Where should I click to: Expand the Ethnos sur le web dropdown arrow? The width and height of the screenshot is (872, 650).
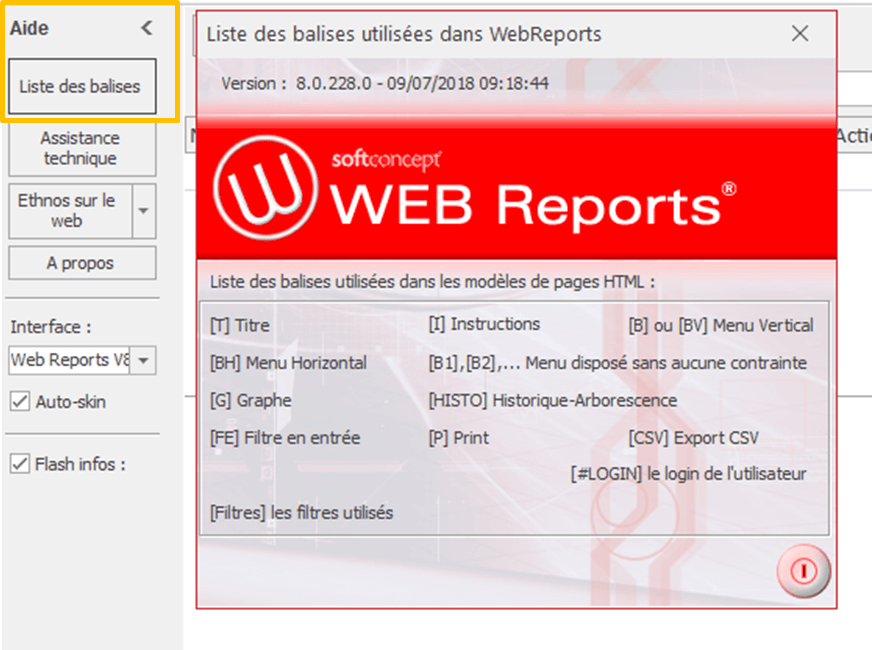point(143,211)
